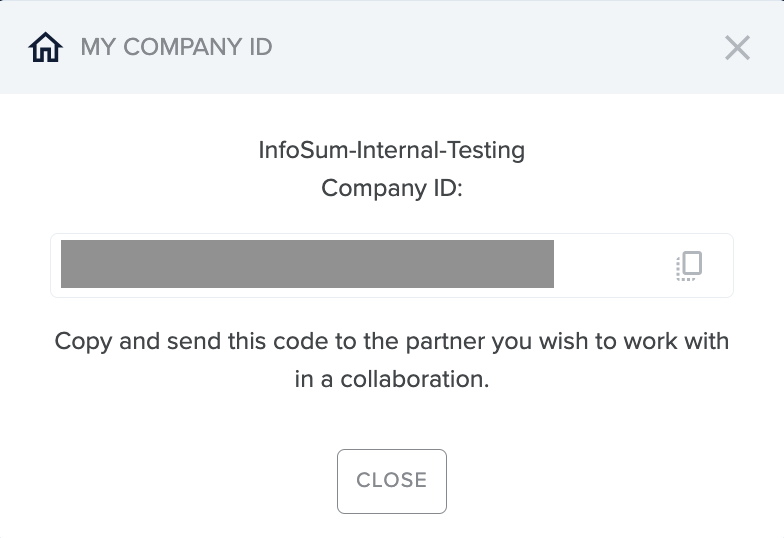This screenshot has height=538, width=784.
Task: Click the greyed-out company ID value
Action: pyautogui.click(x=307, y=264)
